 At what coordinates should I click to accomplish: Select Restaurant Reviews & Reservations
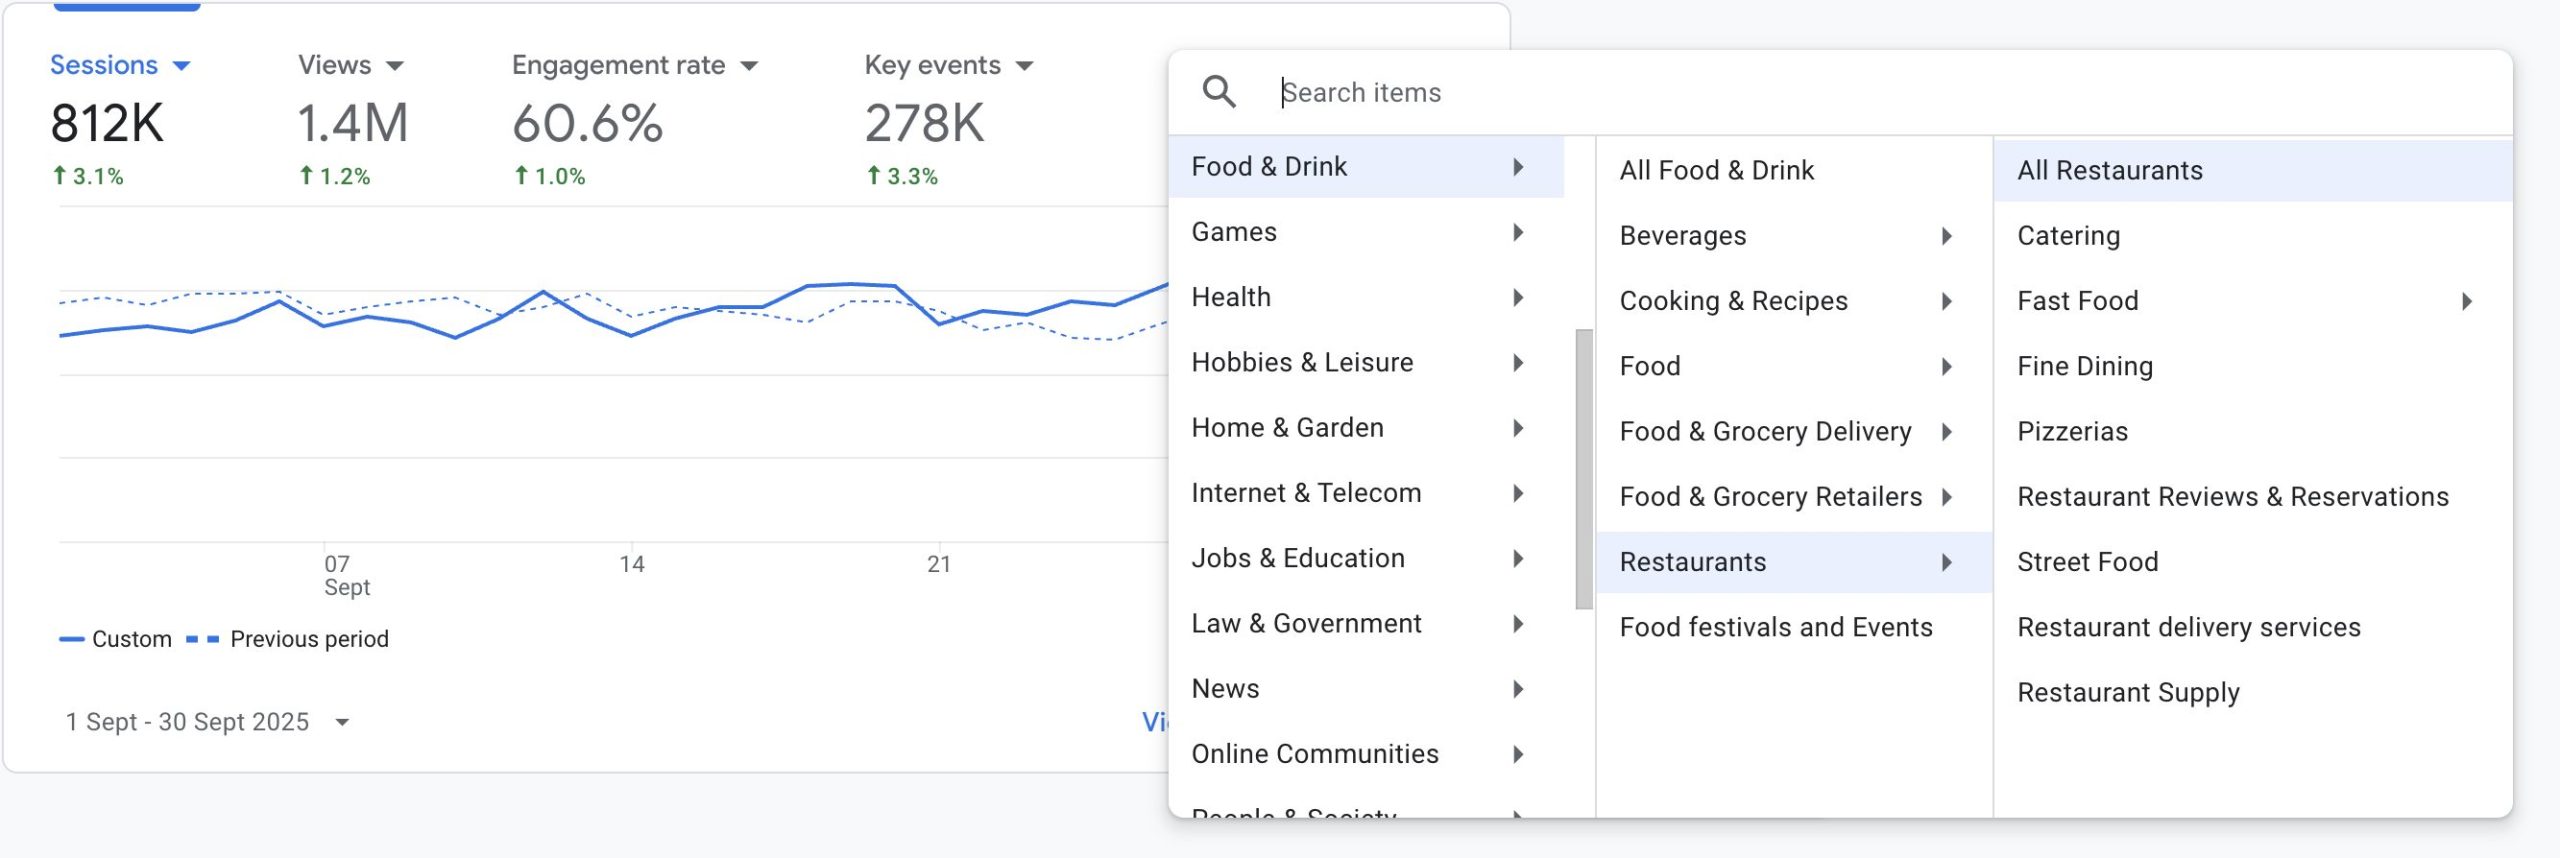[2232, 497]
